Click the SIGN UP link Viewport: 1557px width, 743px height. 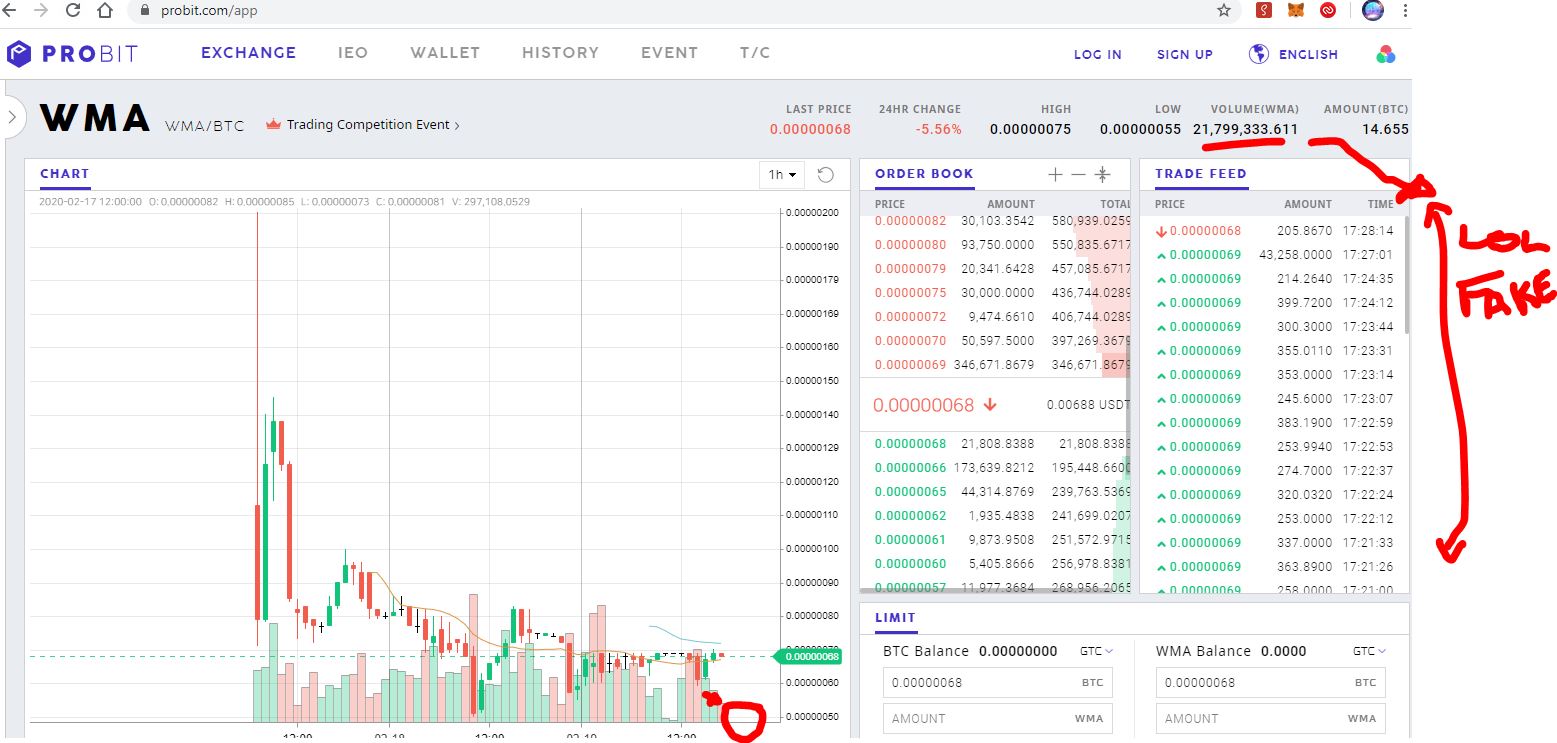coord(1185,55)
